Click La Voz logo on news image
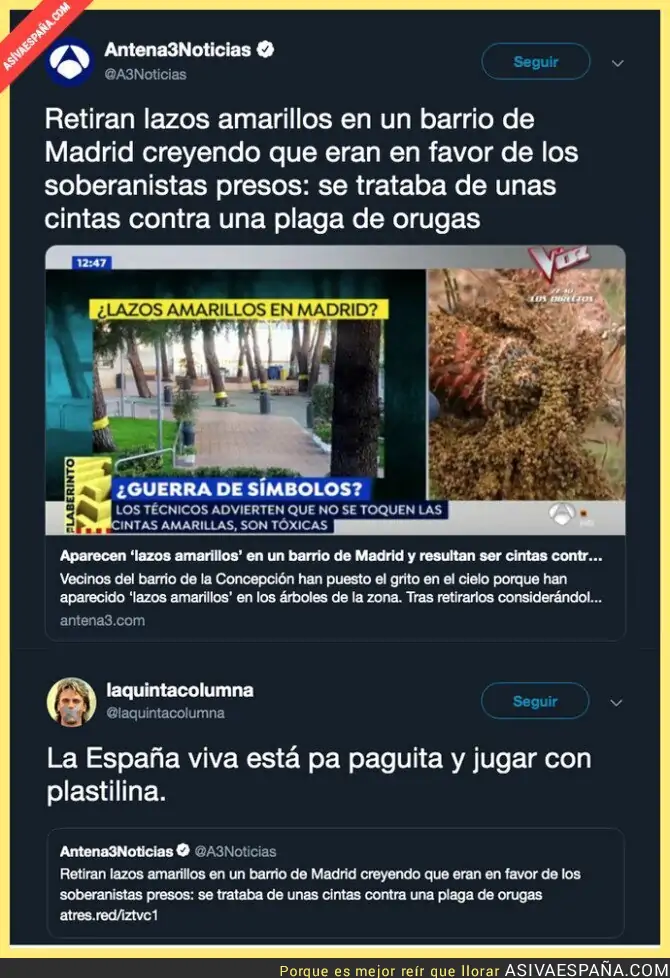The height and width of the screenshot is (978, 670). pyautogui.click(x=558, y=263)
